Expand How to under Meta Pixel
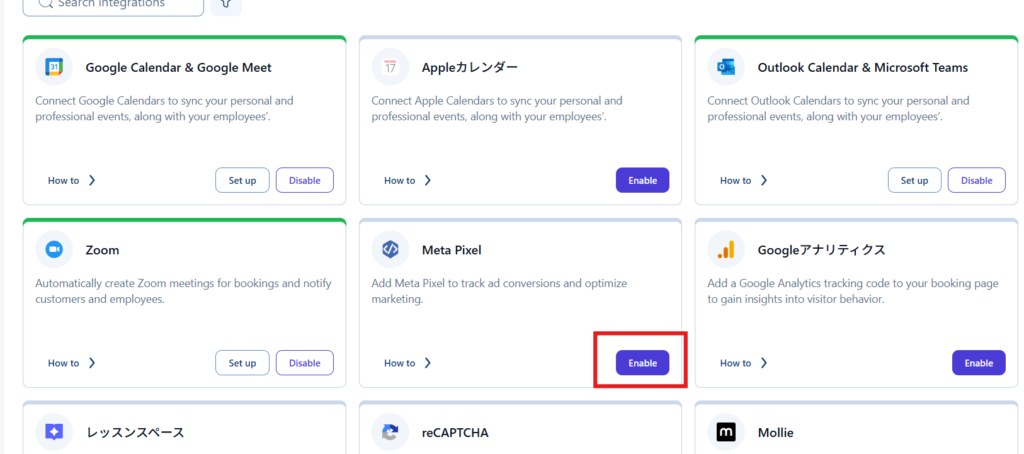This screenshot has height=454, width=1024. pyautogui.click(x=408, y=363)
